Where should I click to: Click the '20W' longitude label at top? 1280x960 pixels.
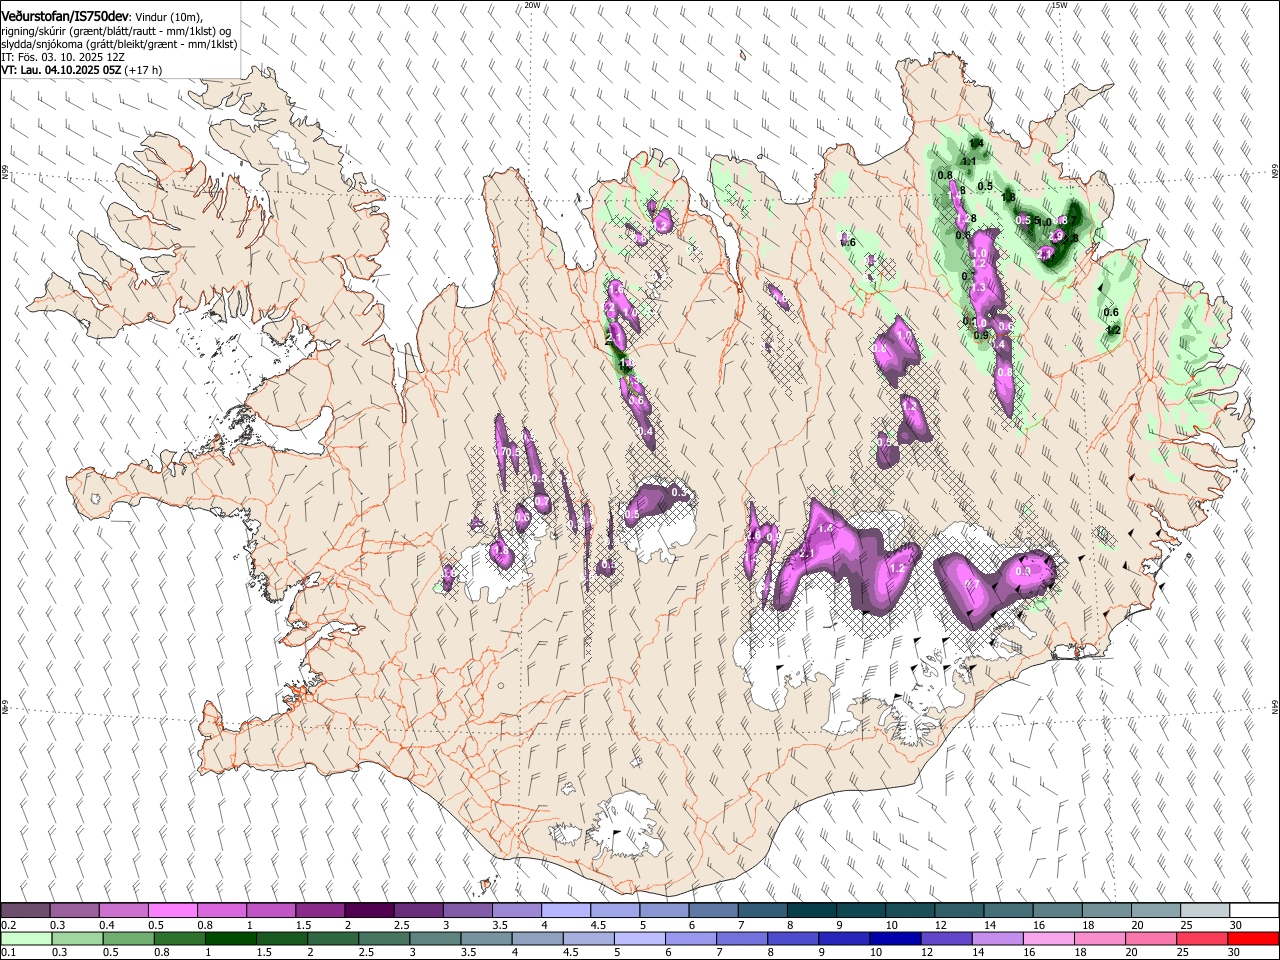point(532,5)
